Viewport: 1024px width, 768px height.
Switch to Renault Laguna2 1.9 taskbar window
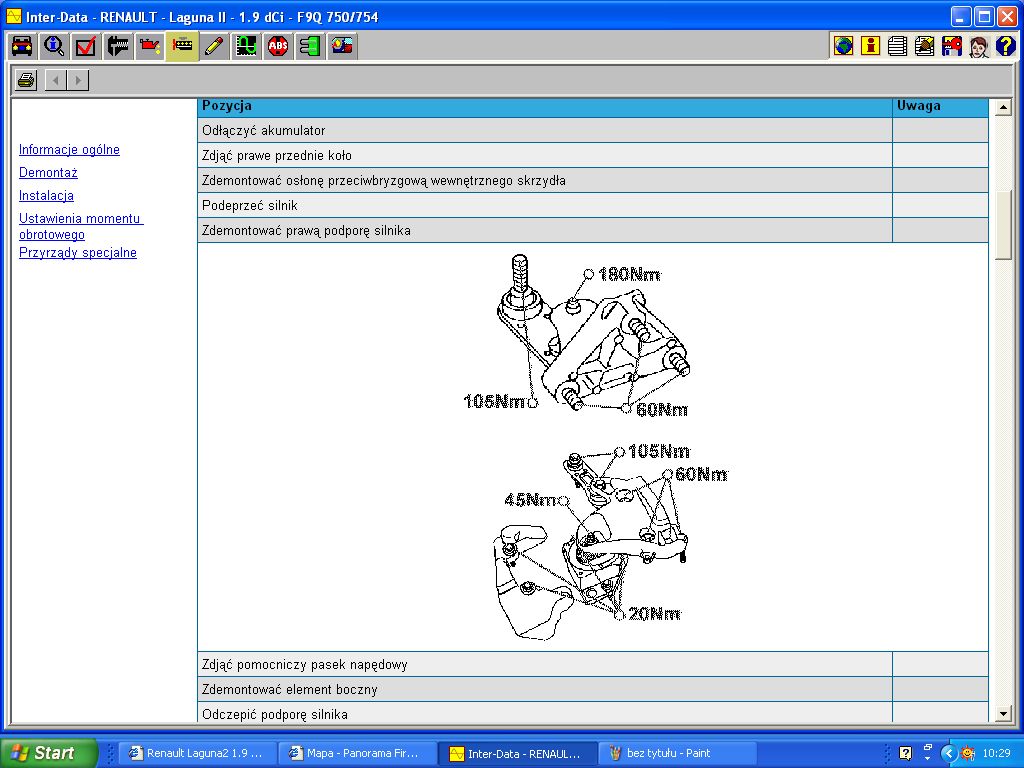click(197, 753)
